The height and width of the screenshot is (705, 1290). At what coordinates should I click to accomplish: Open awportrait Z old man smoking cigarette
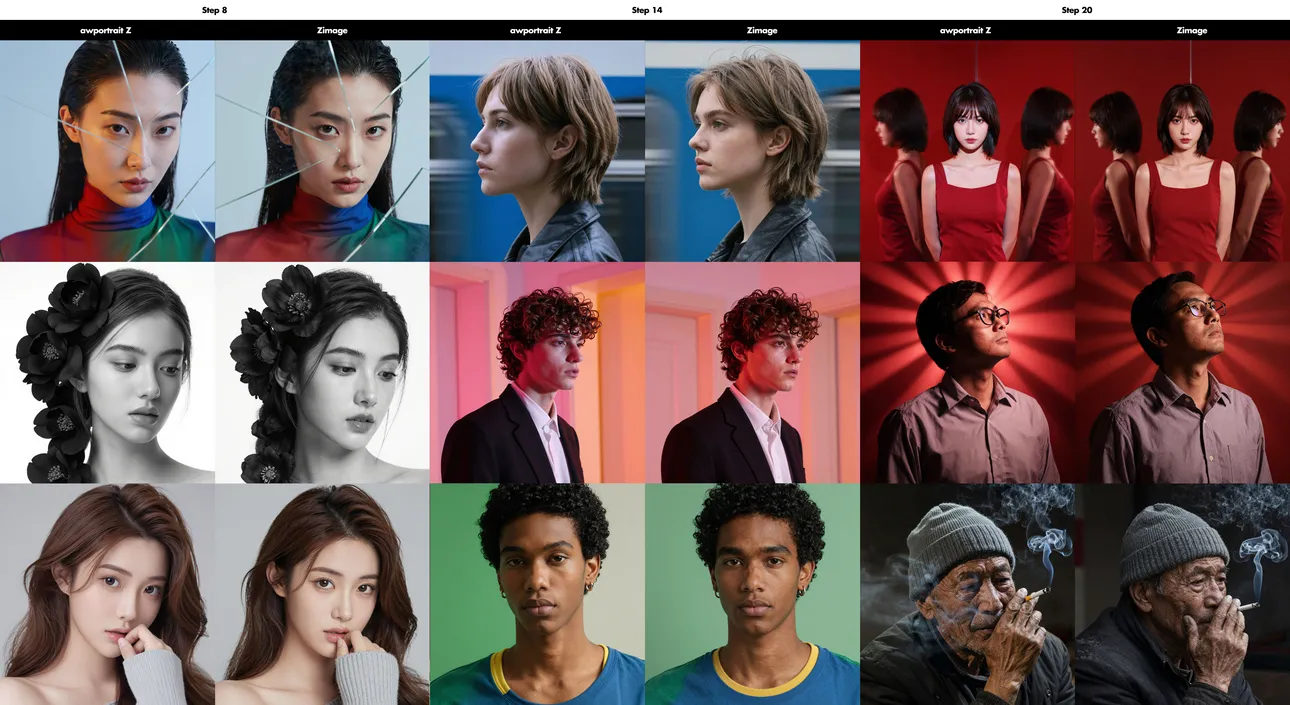coord(967,595)
